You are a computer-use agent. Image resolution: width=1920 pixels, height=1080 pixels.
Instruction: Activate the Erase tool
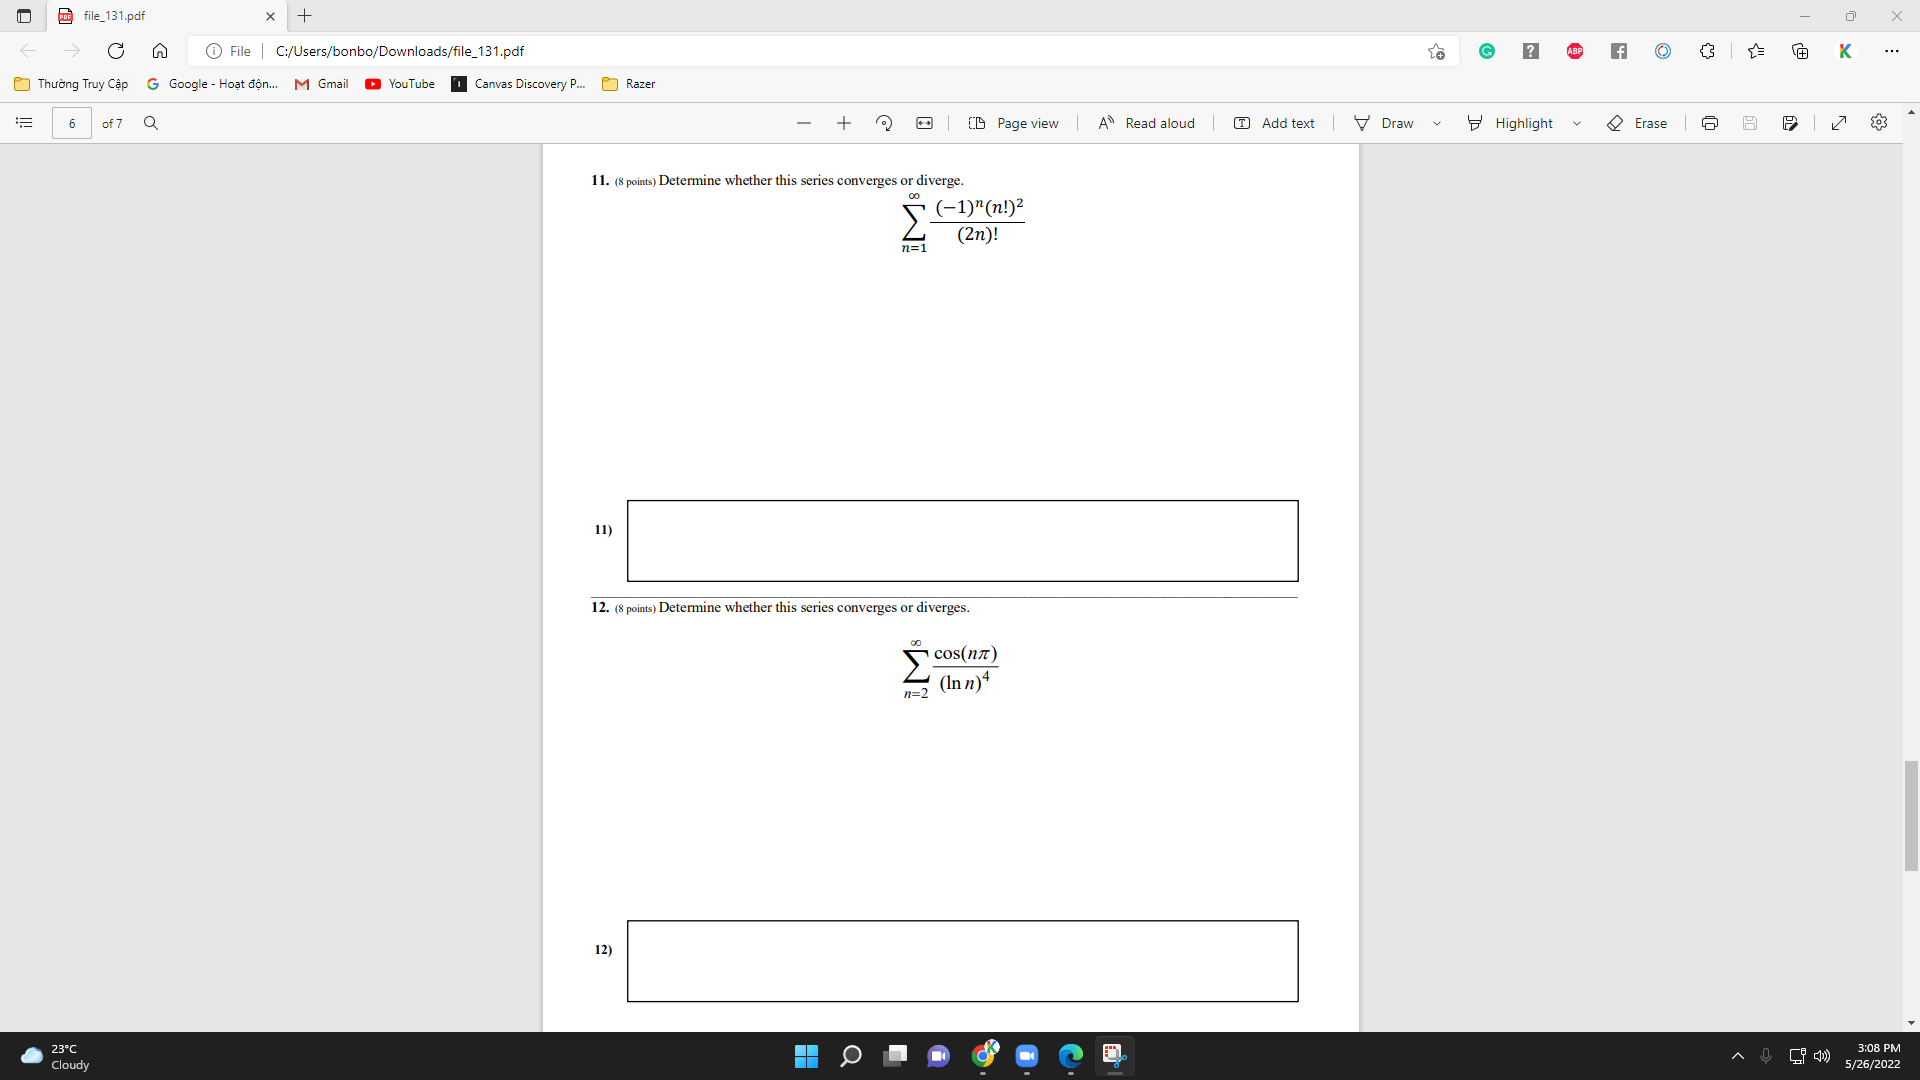click(x=1637, y=123)
